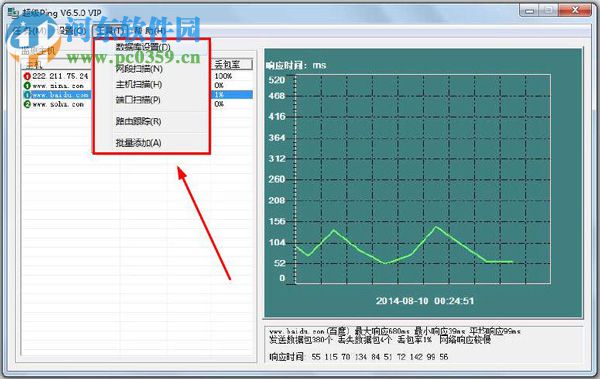Screen dimensions: 600x379
Task: Choose 路由跟踪(R) menu entry
Action: tap(139, 121)
